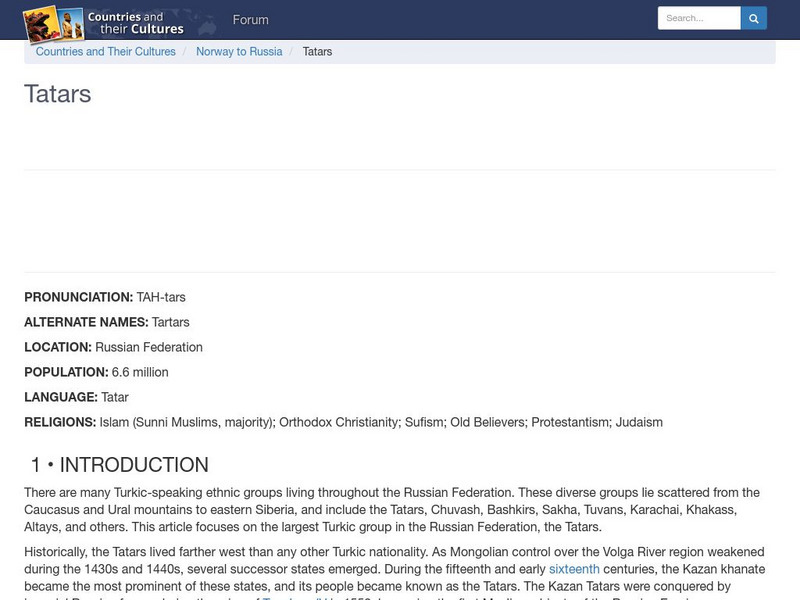This screenshot has height=600, width=800.
Task: Click the POPULATION label
Action: [x=66, y=372]
